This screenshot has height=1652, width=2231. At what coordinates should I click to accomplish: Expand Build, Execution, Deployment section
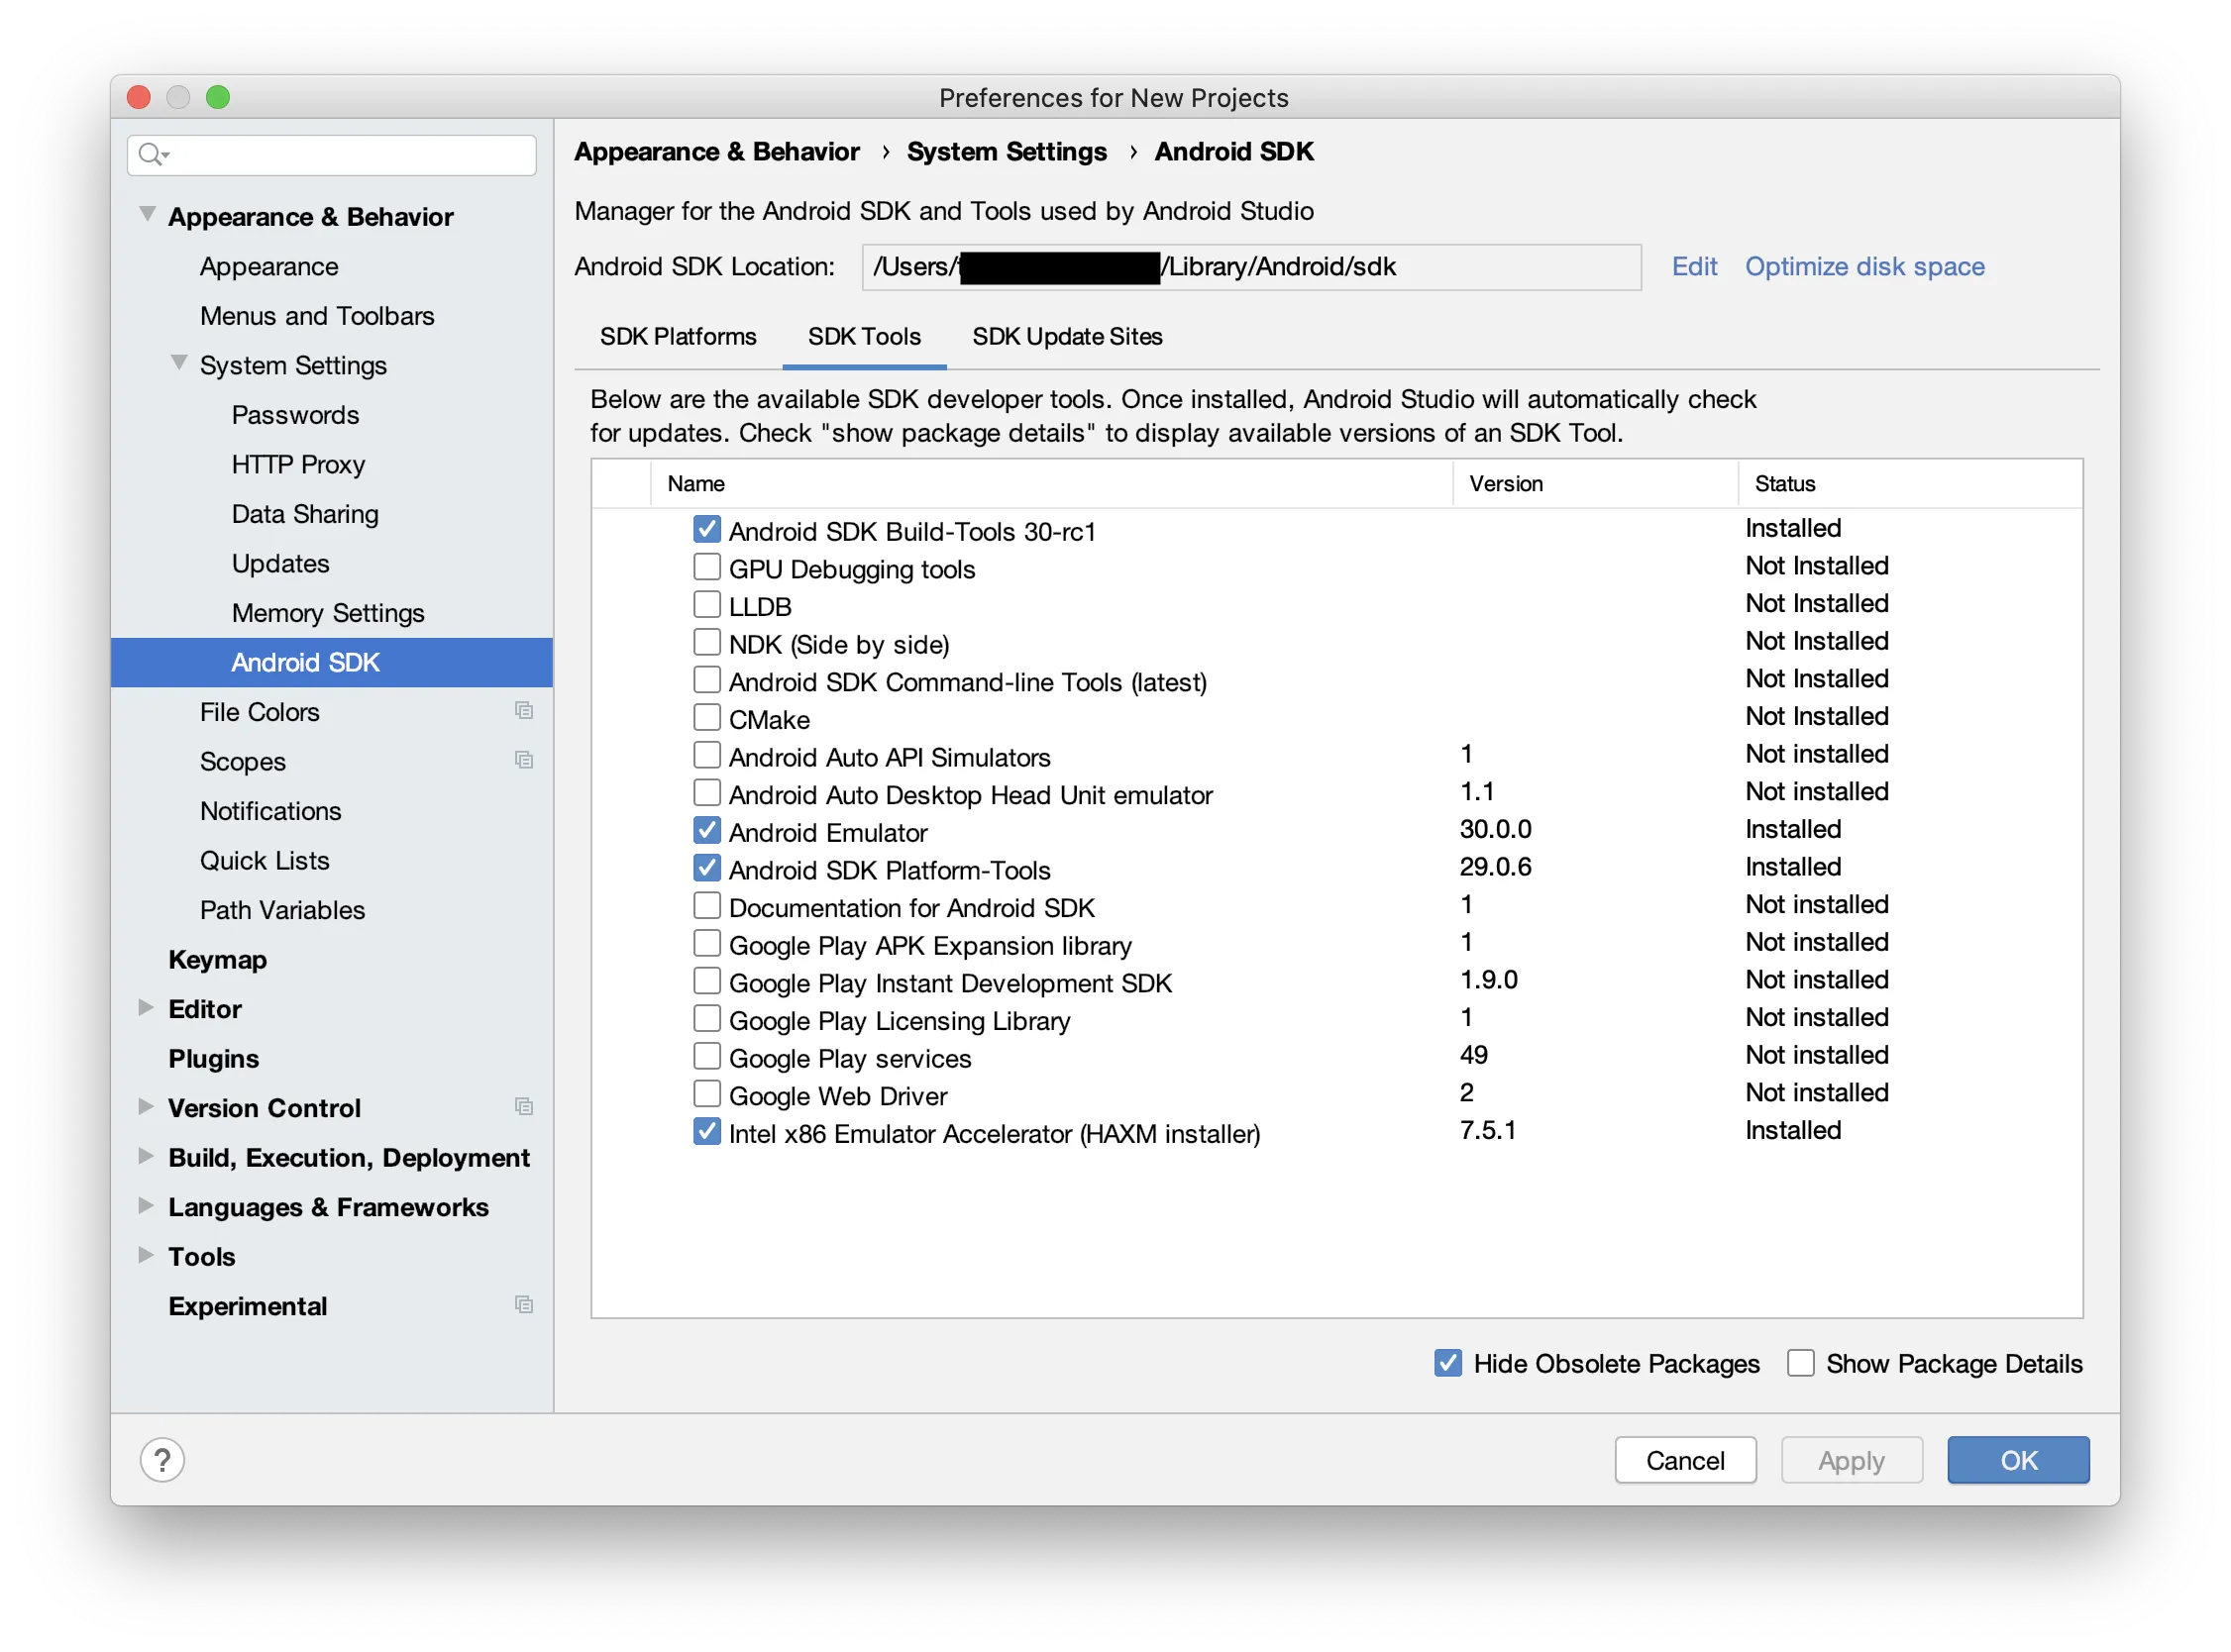pos(146,1157)
